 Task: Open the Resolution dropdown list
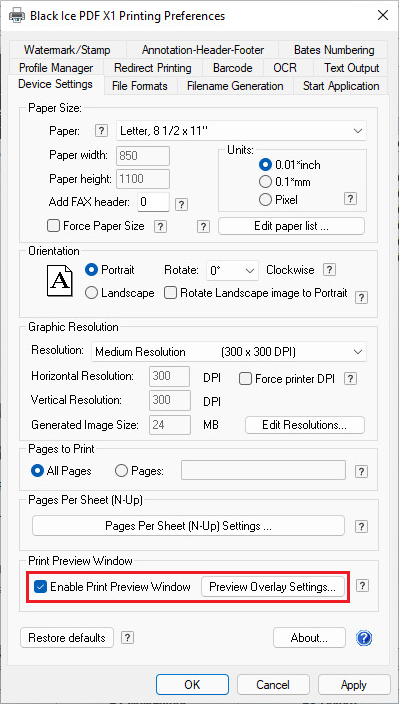point(229,352)
